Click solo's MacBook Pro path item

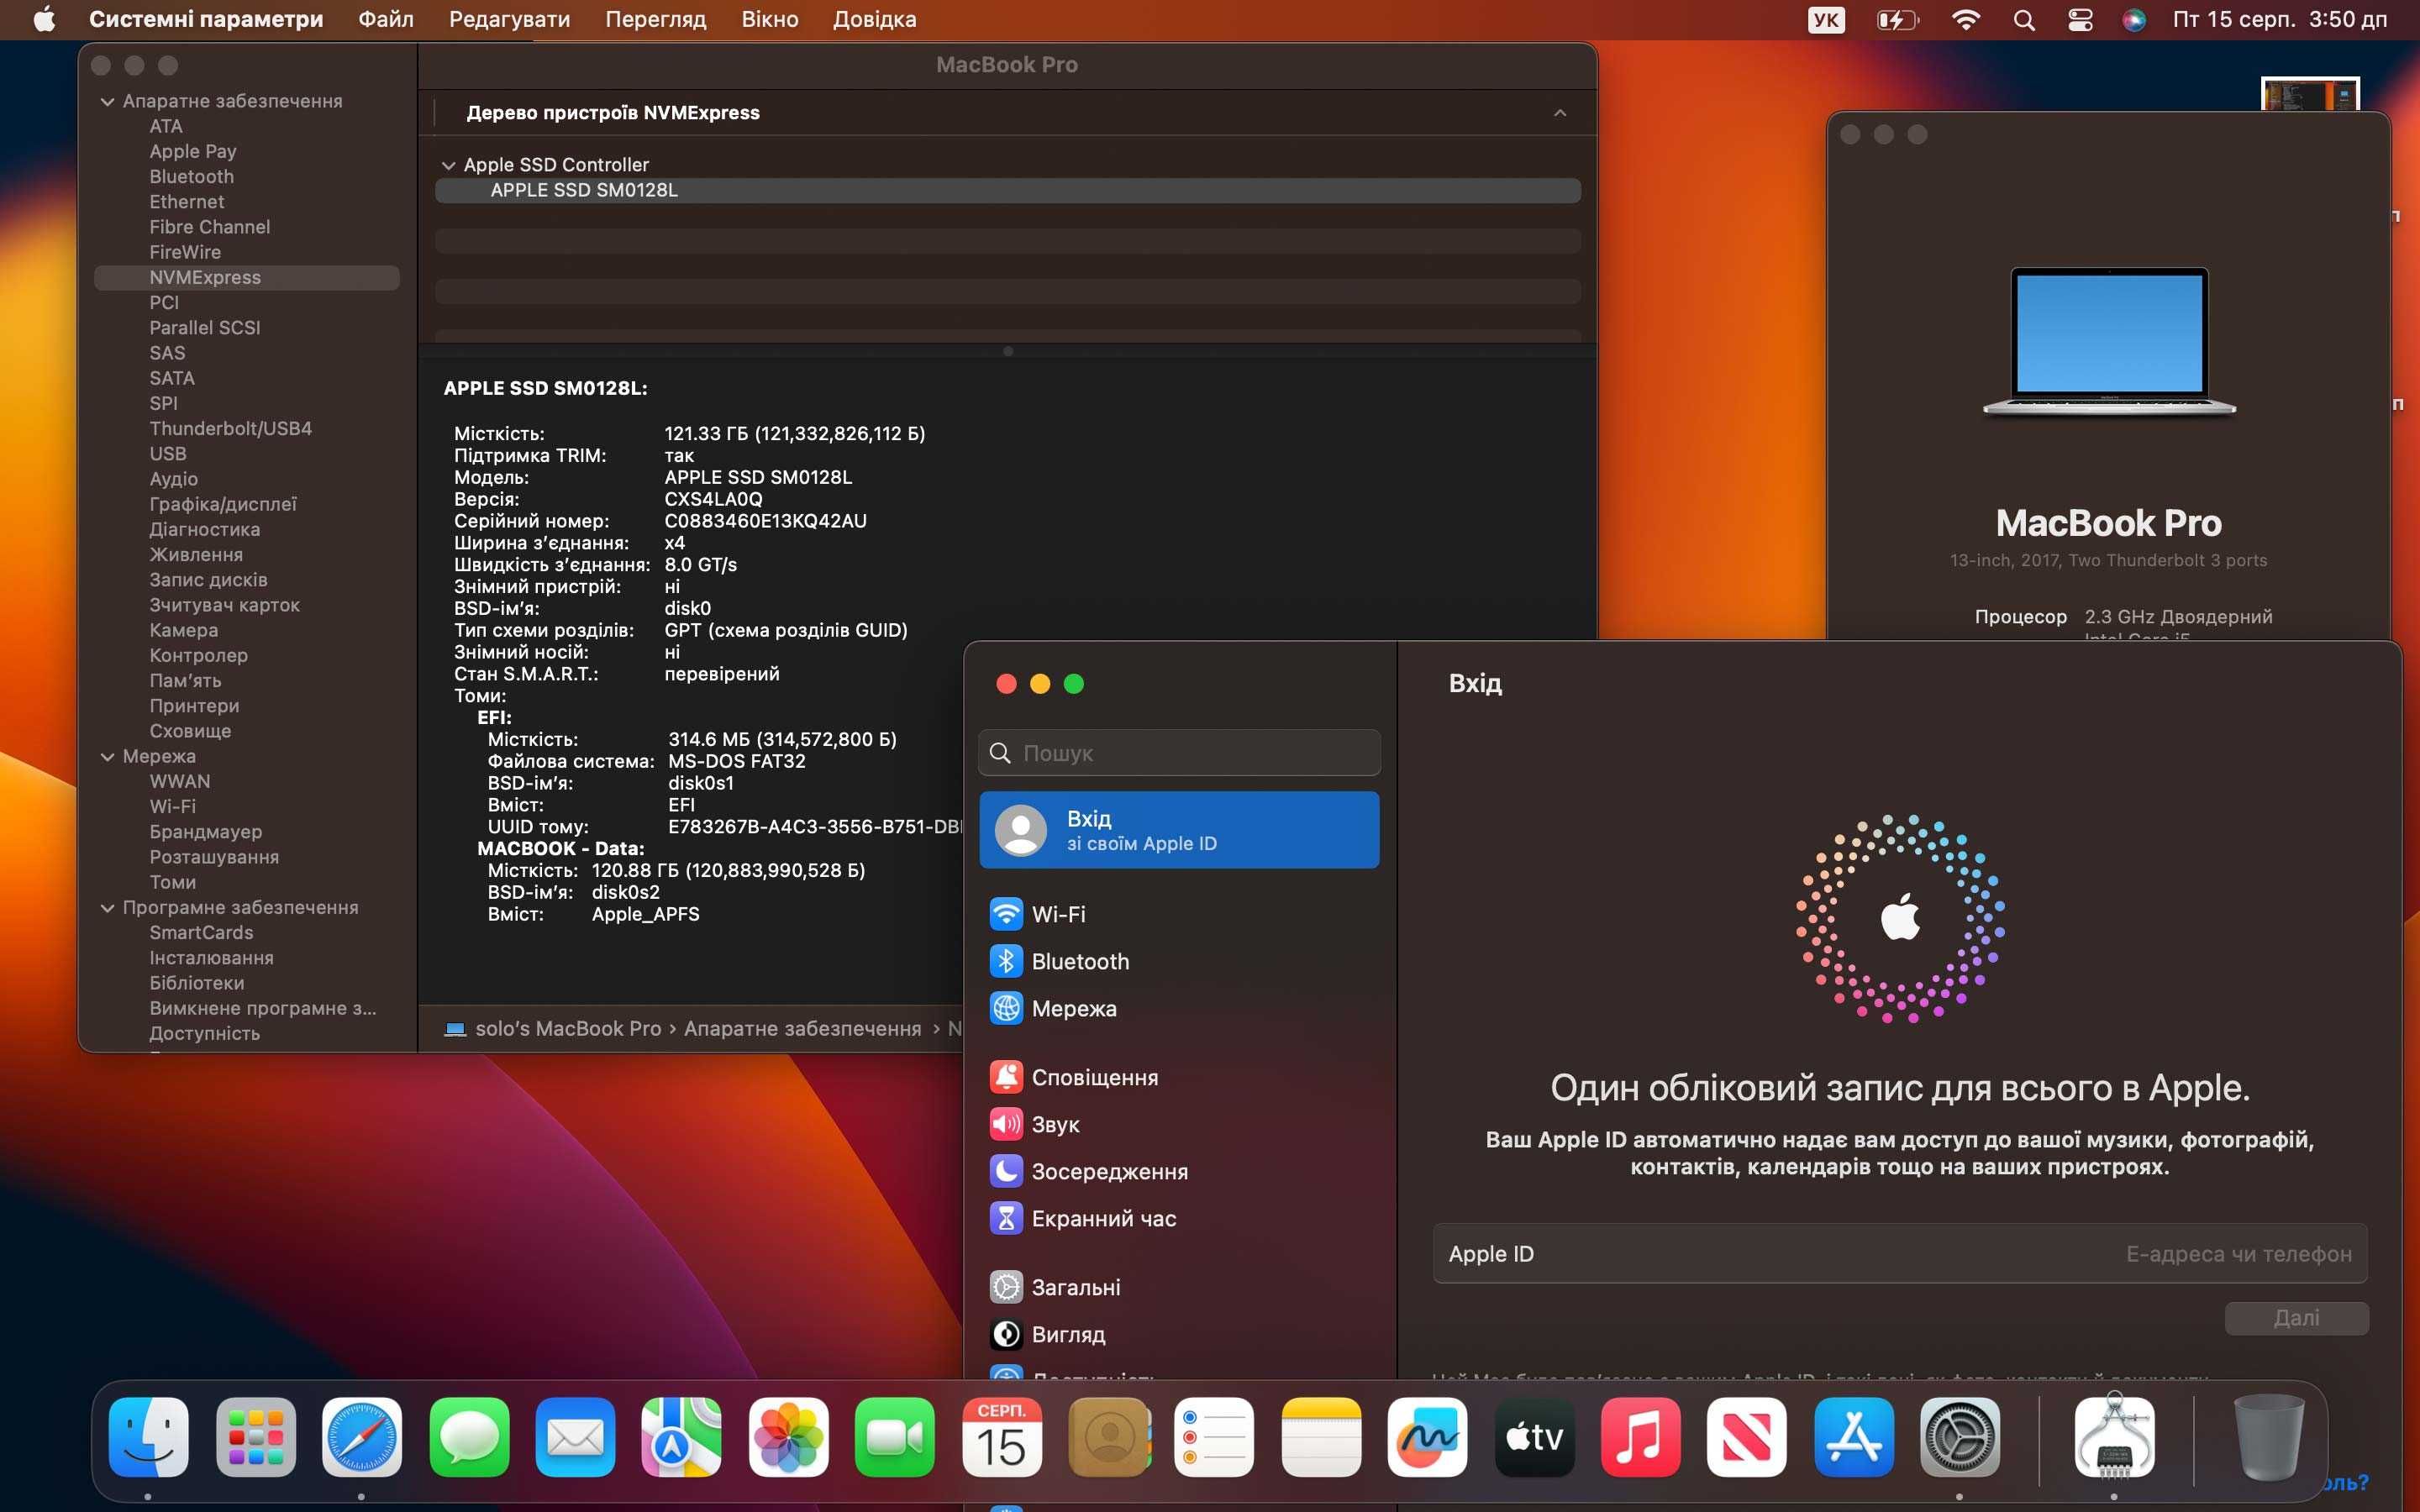pyautogui.click(x=553, y=1028)
